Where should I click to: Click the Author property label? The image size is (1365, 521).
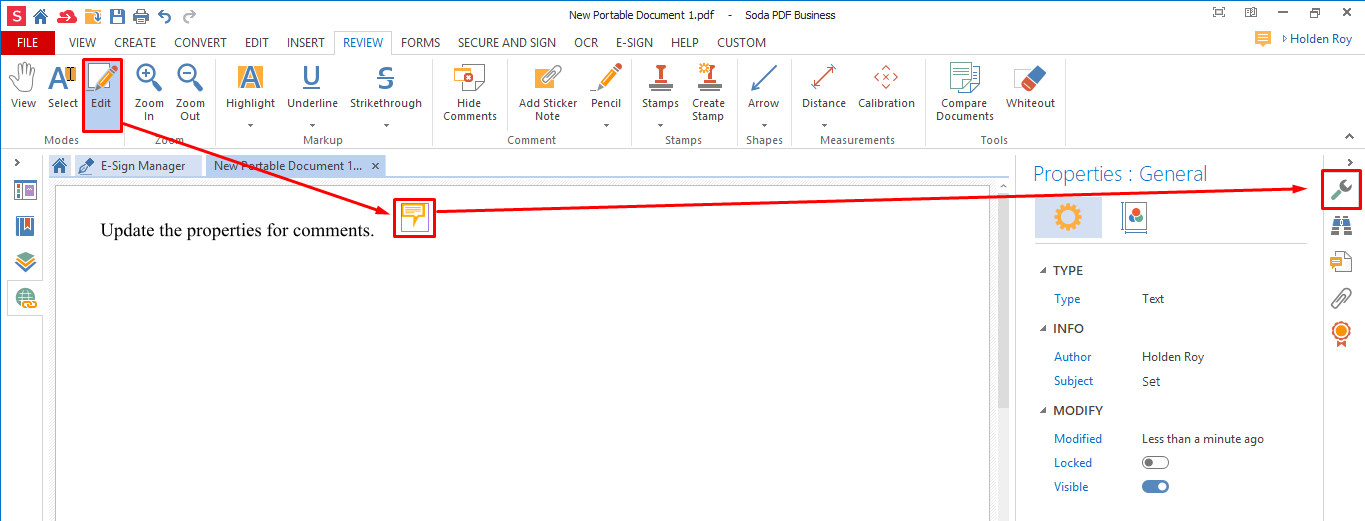point(1072,357)
